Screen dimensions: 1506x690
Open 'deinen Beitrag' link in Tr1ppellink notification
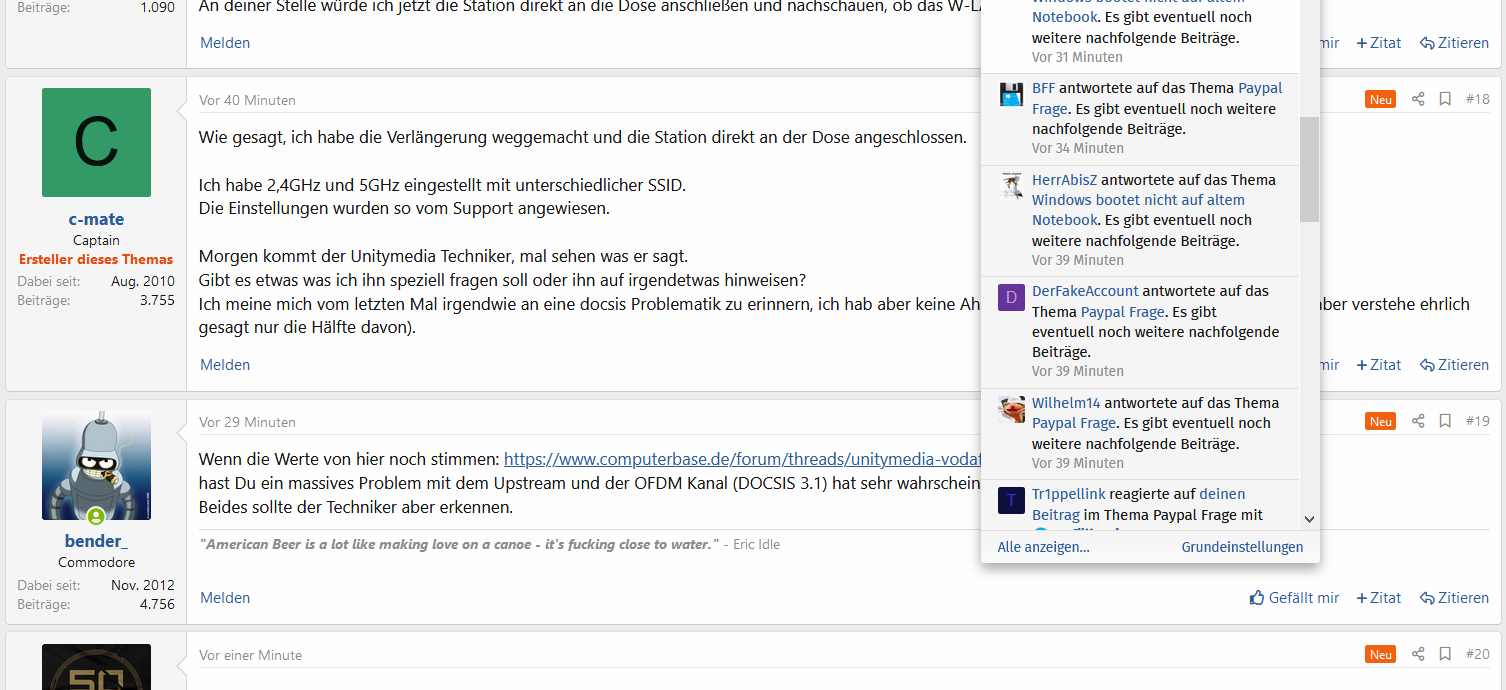pos(1139,504)
